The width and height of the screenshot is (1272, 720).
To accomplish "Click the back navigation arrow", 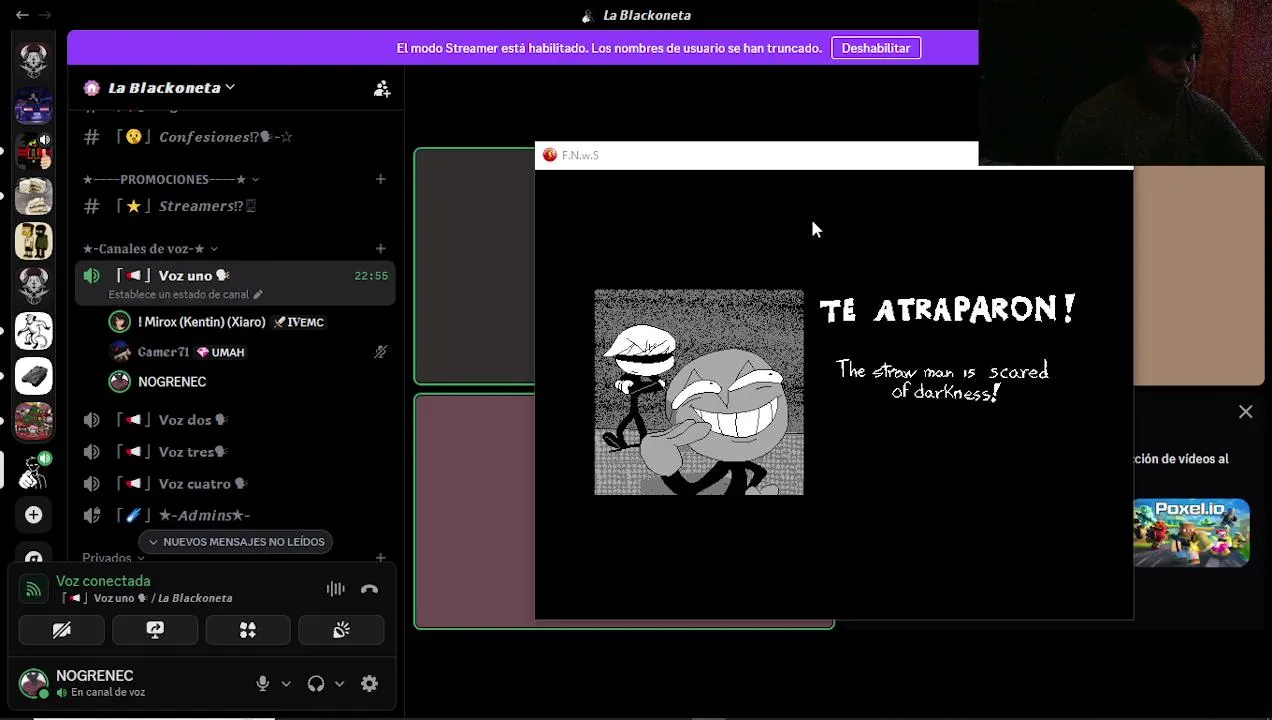I will (x=22, y=15).
